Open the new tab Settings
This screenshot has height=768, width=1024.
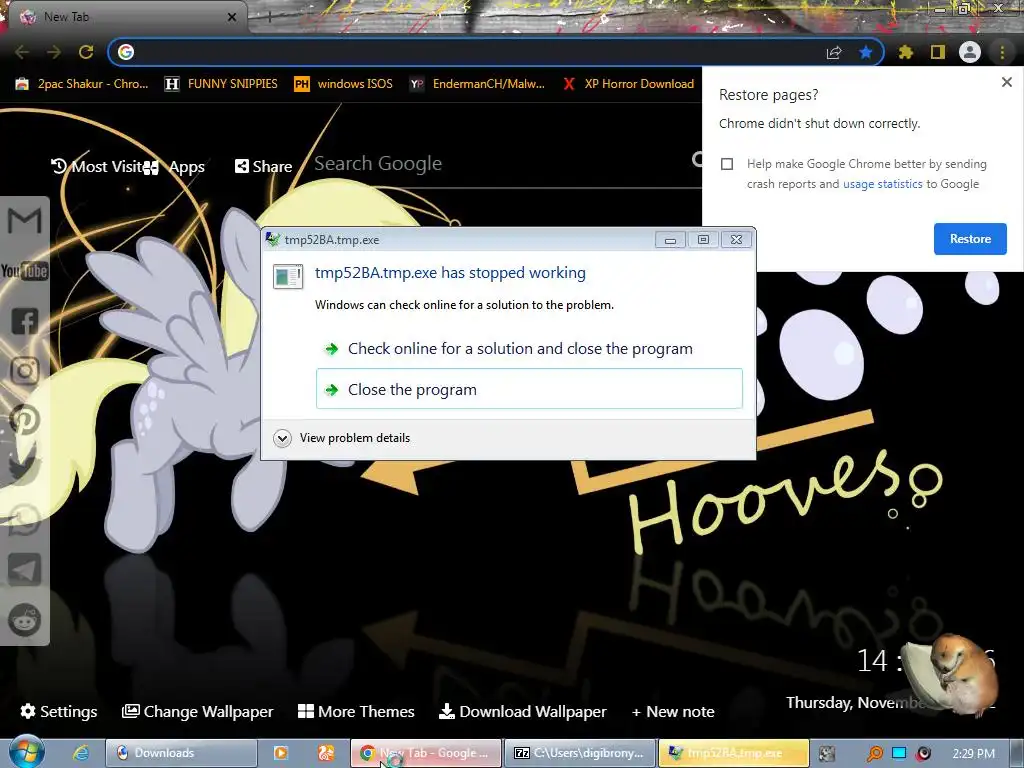pos(59,711)
